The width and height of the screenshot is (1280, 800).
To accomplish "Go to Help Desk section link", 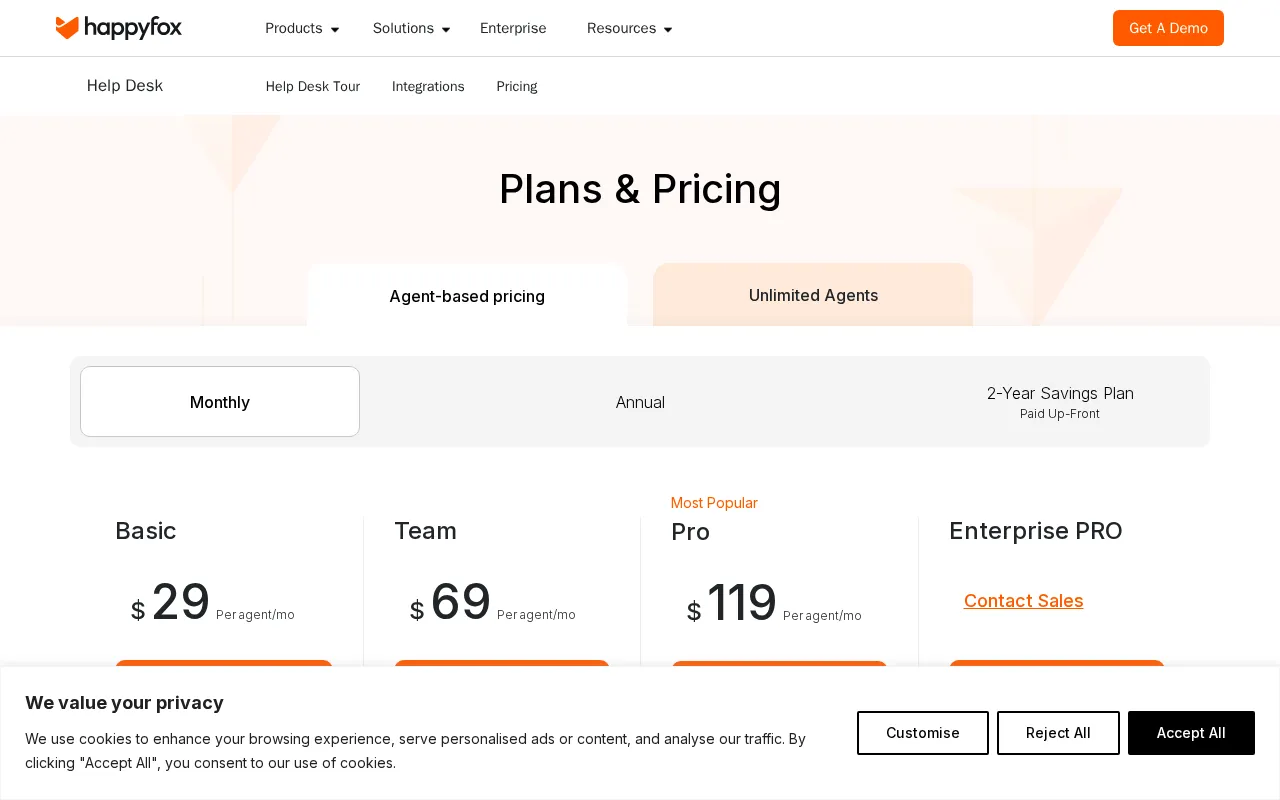I will click(x=125, y=86).
